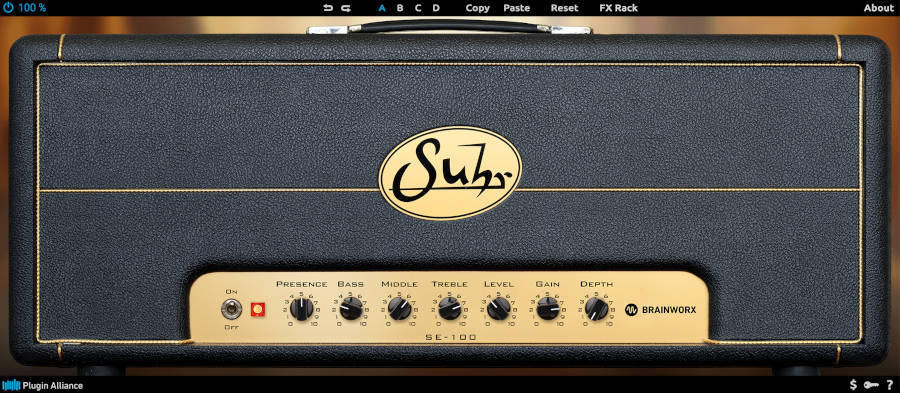Click the 100 % scale value
This screenshot has height=393, width=900.
[32, 8]
